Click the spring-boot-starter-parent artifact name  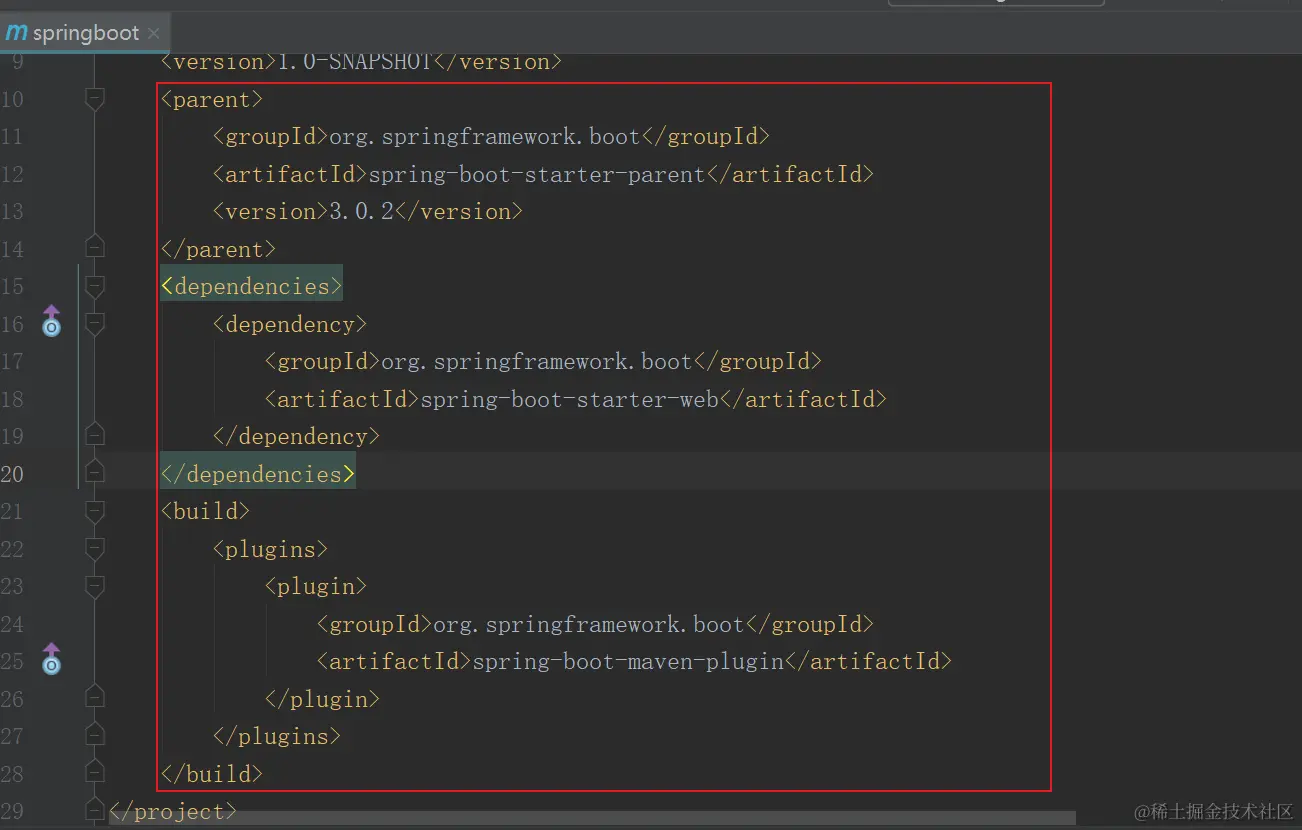tap(537, 174)
